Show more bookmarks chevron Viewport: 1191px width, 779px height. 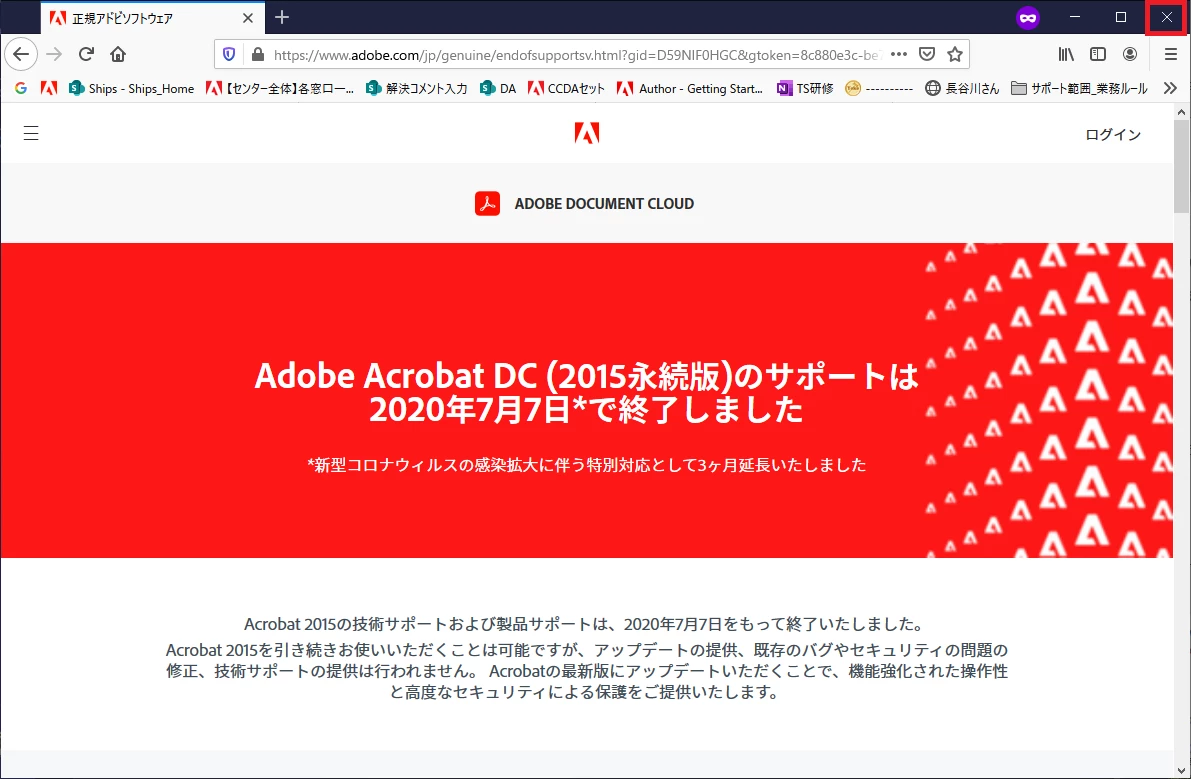click(x=1170, y=88)
